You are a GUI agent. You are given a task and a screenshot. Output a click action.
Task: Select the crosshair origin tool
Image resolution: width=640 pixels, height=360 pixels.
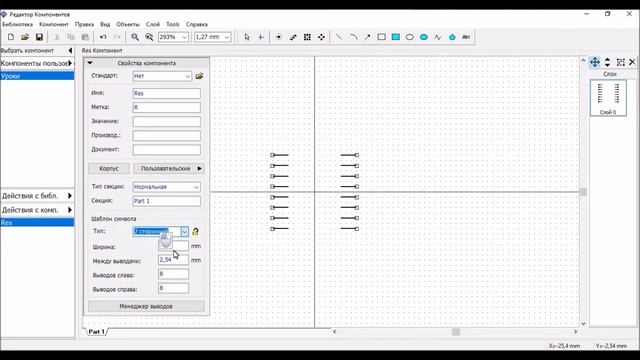coord(261,37)
